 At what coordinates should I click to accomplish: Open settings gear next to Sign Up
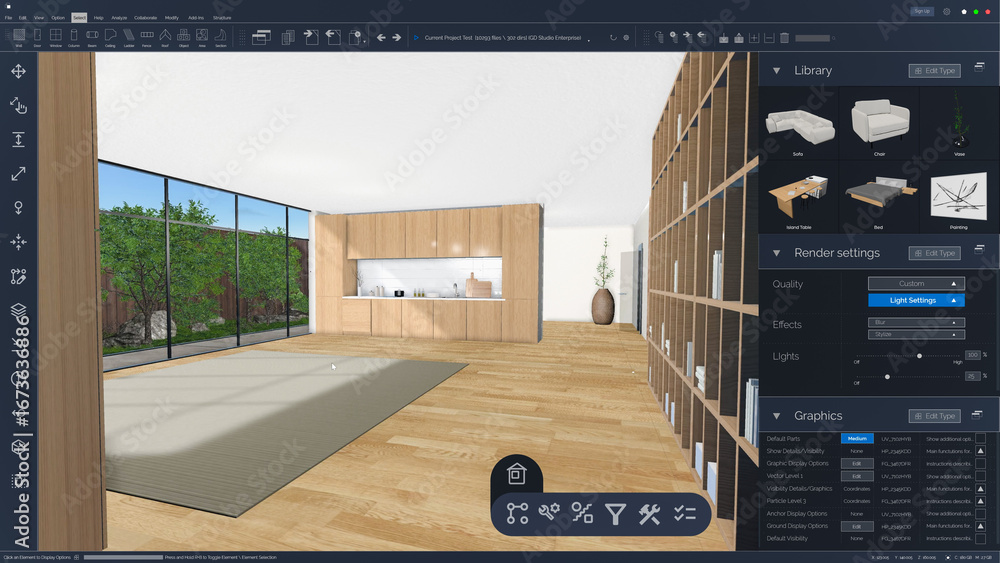point(946,11)
